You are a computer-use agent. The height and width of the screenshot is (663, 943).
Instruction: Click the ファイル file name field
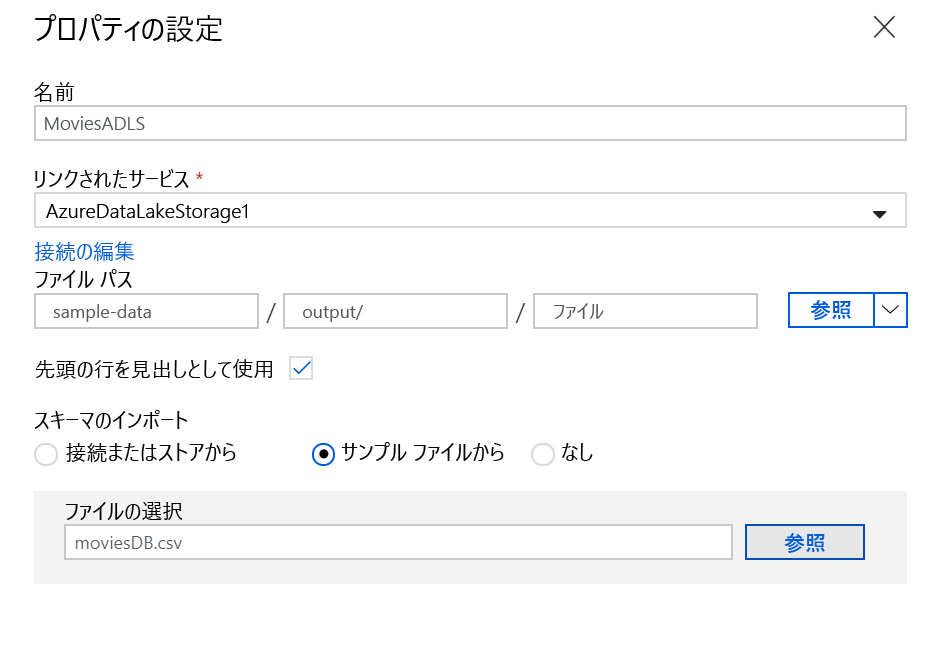(x=645, y=311)
